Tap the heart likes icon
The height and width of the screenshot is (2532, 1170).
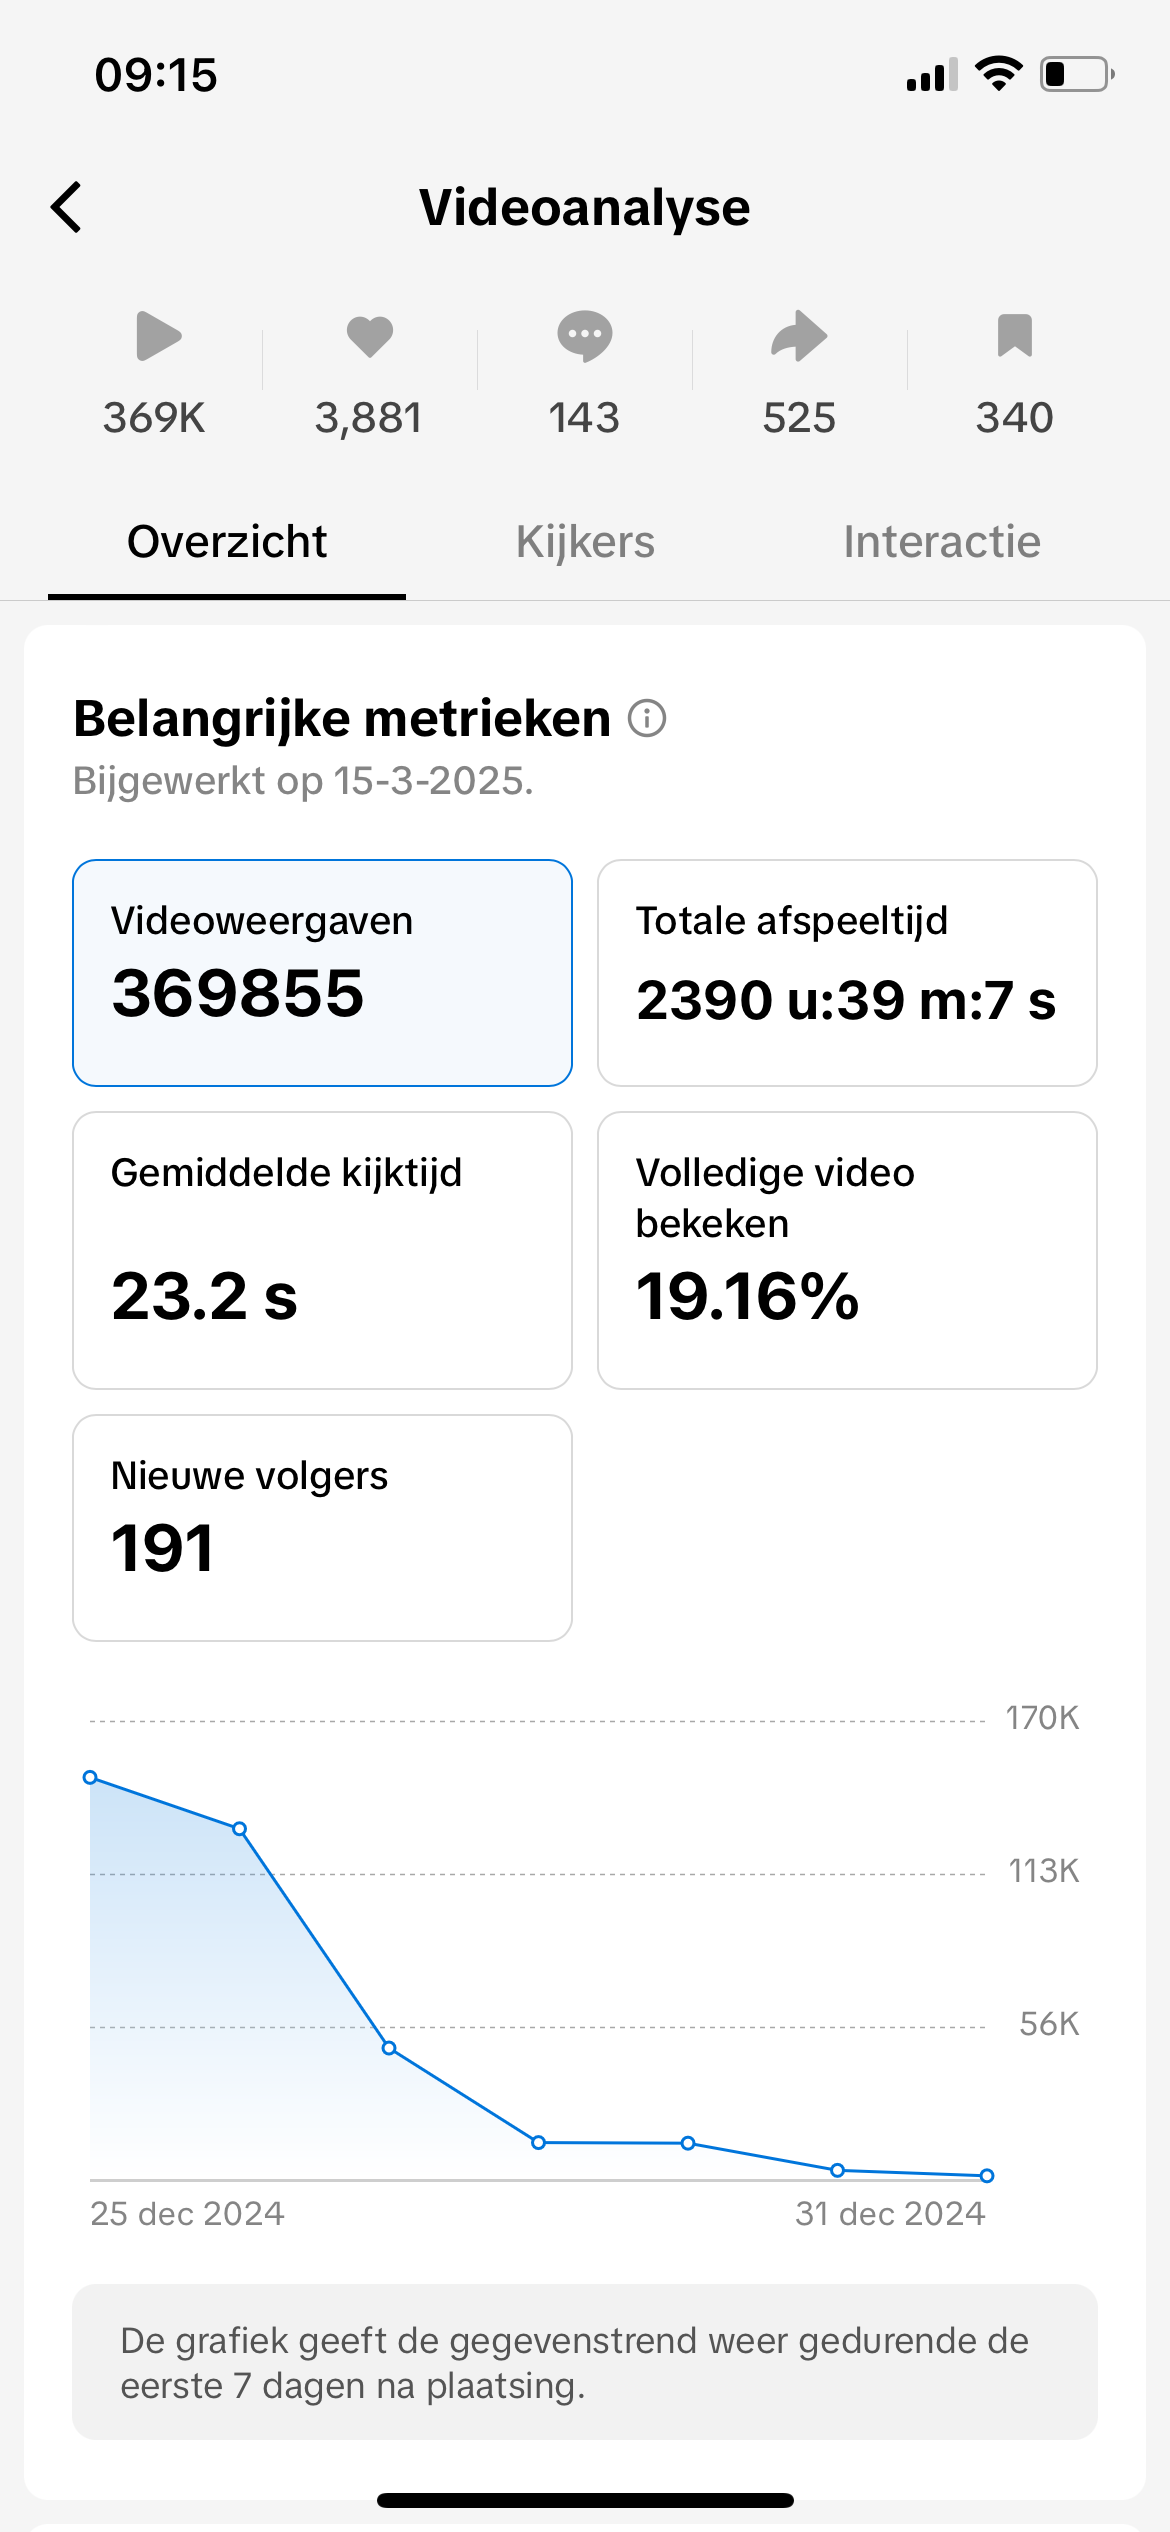click(x=369, y=336)
